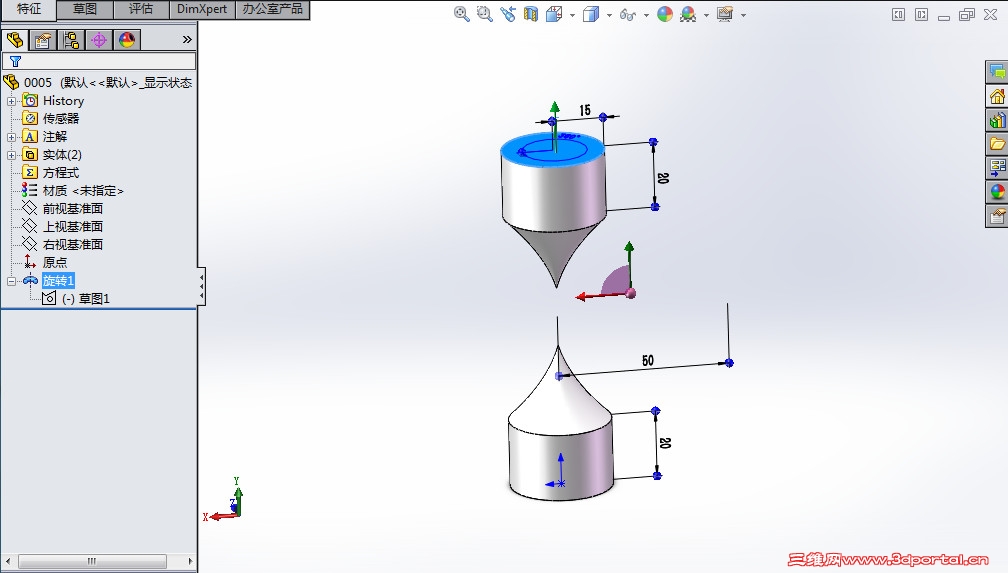Image resolution: width=1008 pixels, height=573 pixels.
Task: Select the 上视基准面 top plane
Action: [73, 226]
